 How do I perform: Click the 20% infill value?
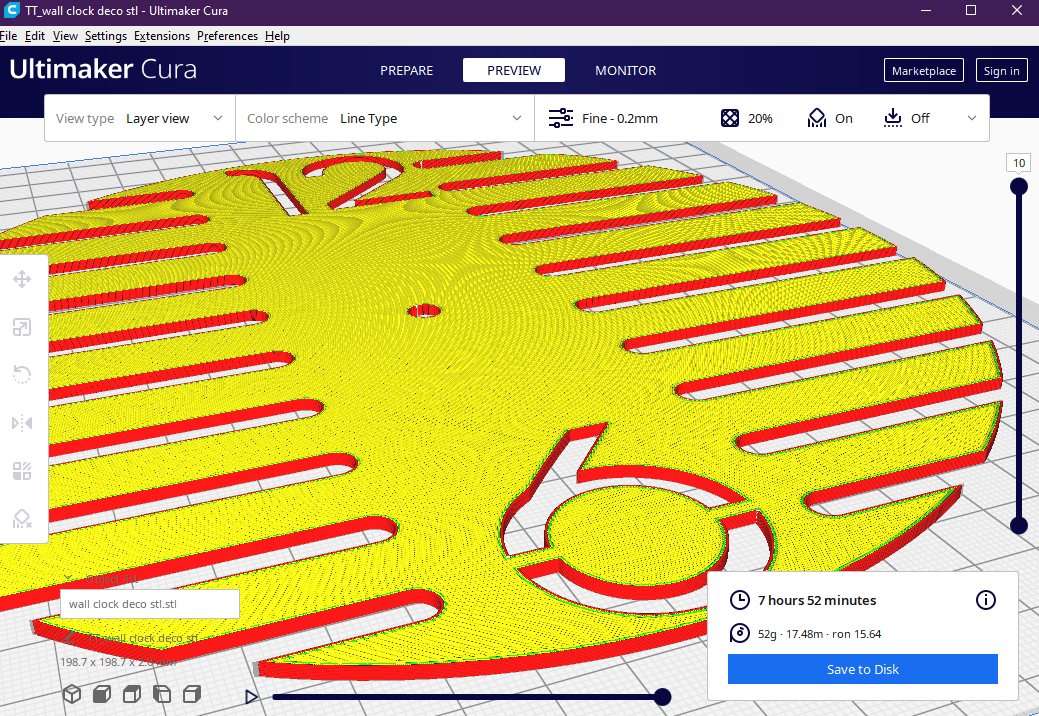click(x=760, y=119)
